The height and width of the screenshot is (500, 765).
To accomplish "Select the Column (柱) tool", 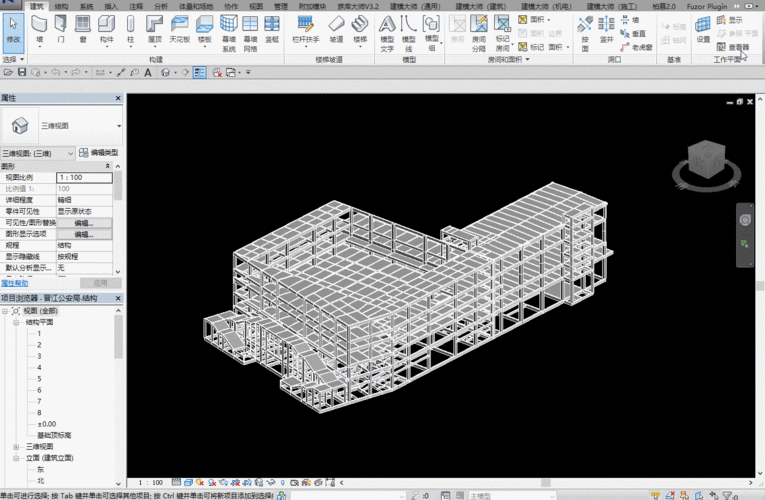I will [130, 30].
